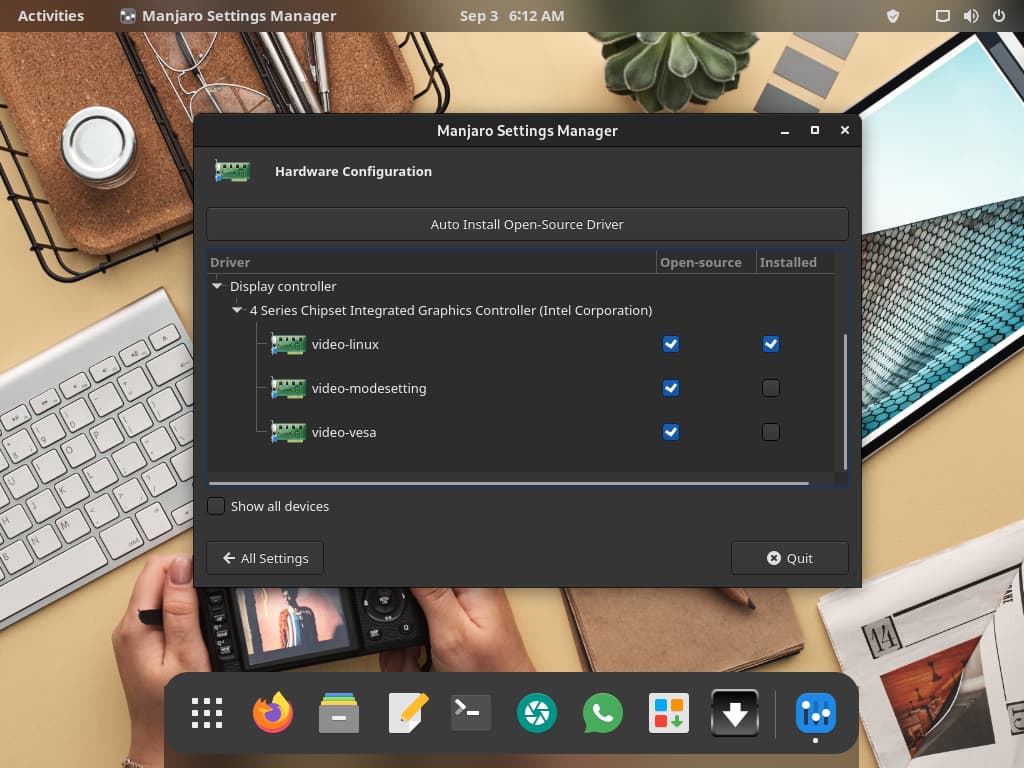Open the text editor in the dock
The height and width of the screenshot is (768, 1024).
pyautogui.click(x=406, y=712)
